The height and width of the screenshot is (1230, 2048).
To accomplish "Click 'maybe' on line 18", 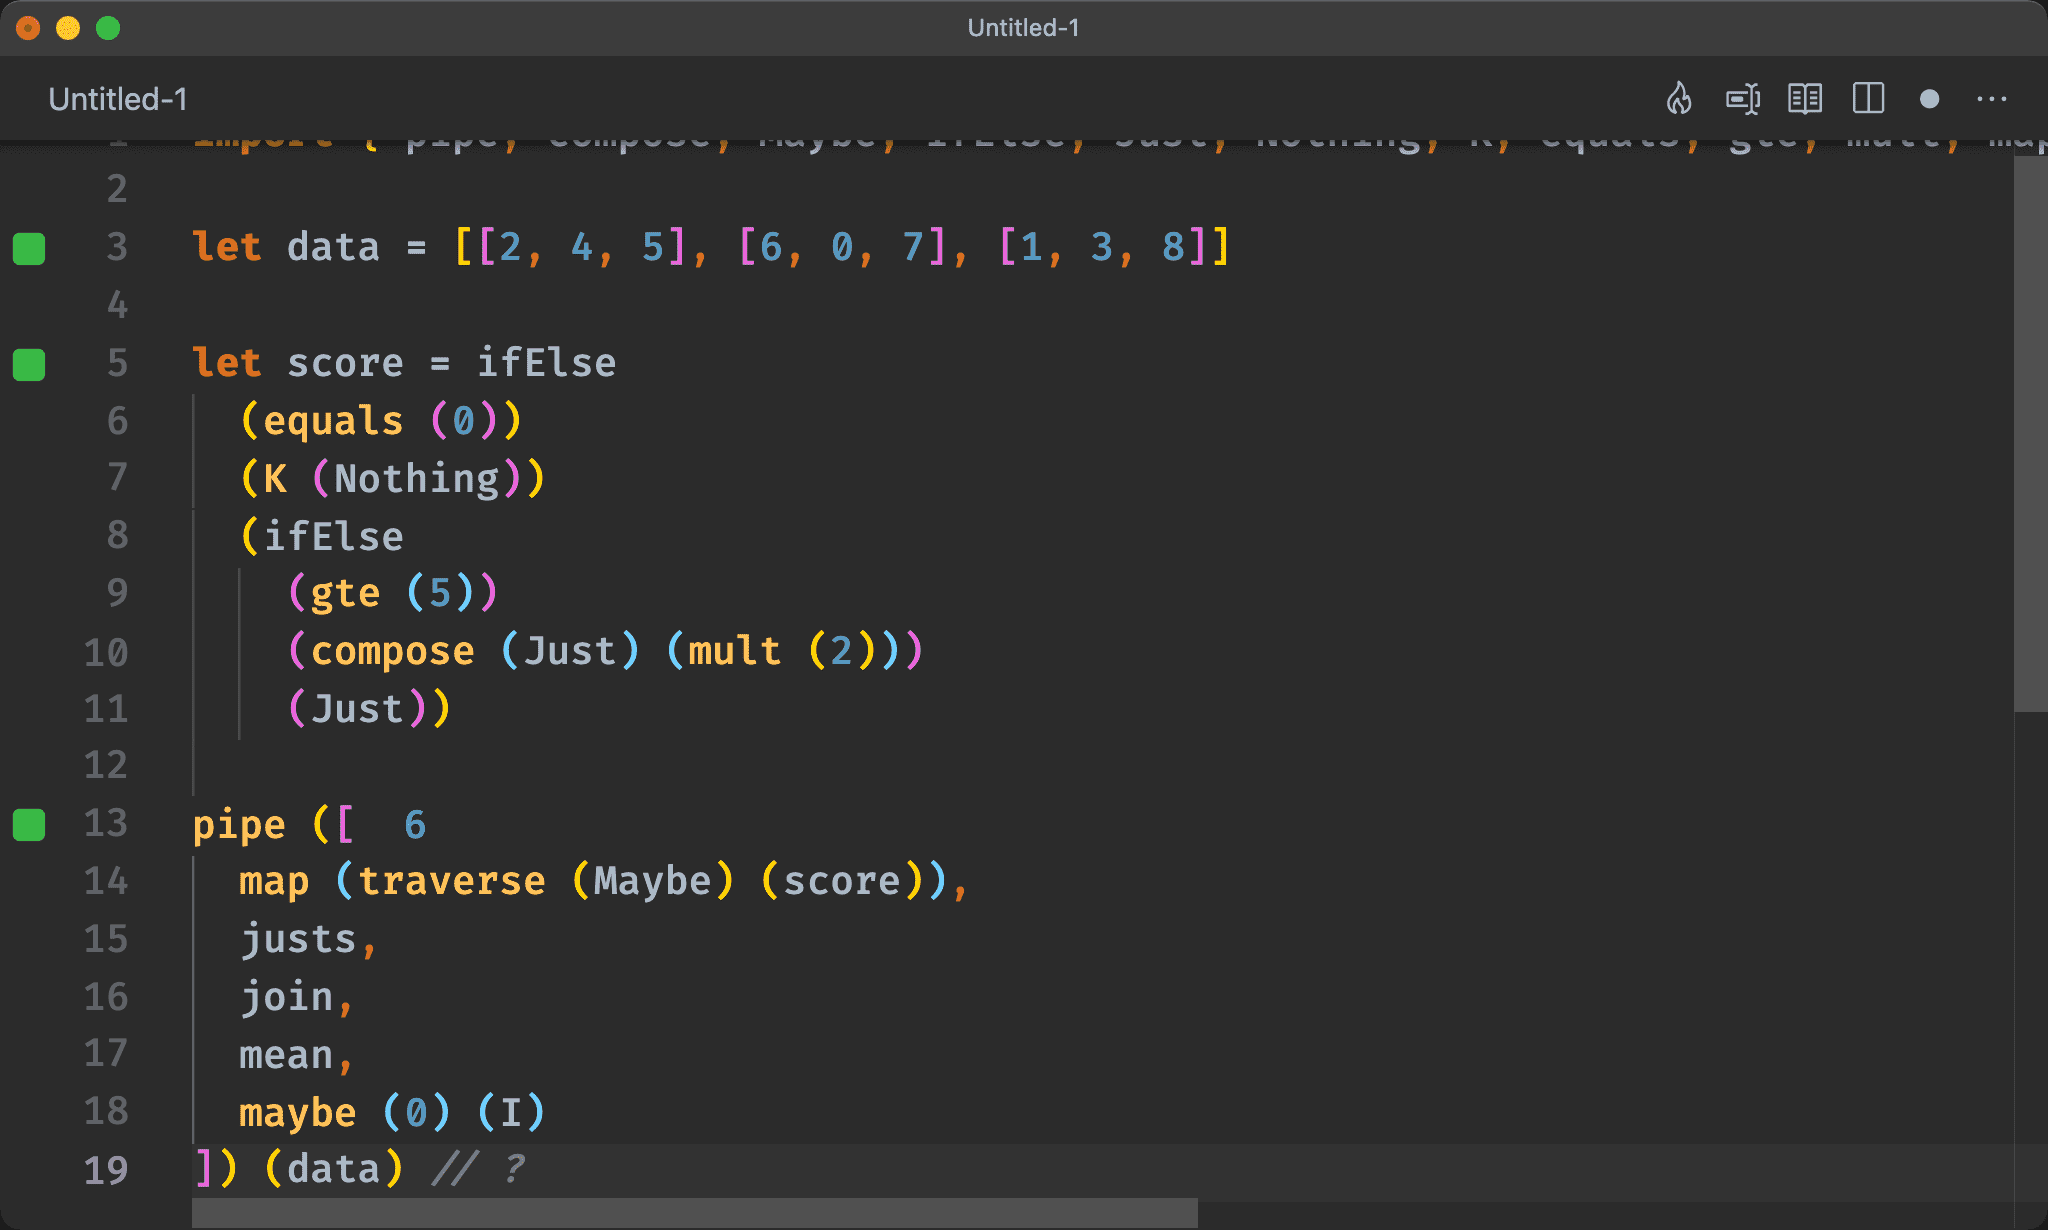I will pyautogui.click(x=298, y=1113).
